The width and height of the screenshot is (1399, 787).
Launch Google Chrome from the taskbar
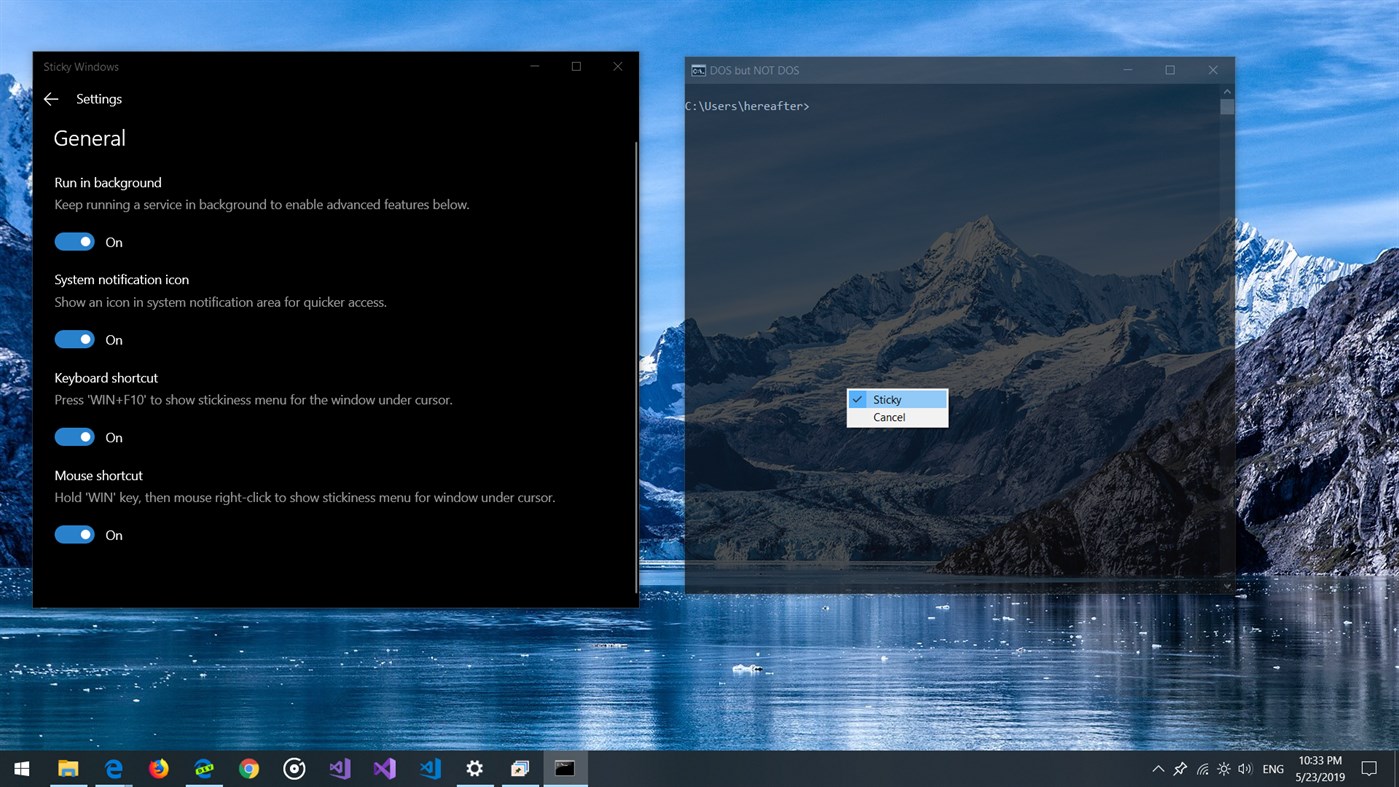(248, 768)
